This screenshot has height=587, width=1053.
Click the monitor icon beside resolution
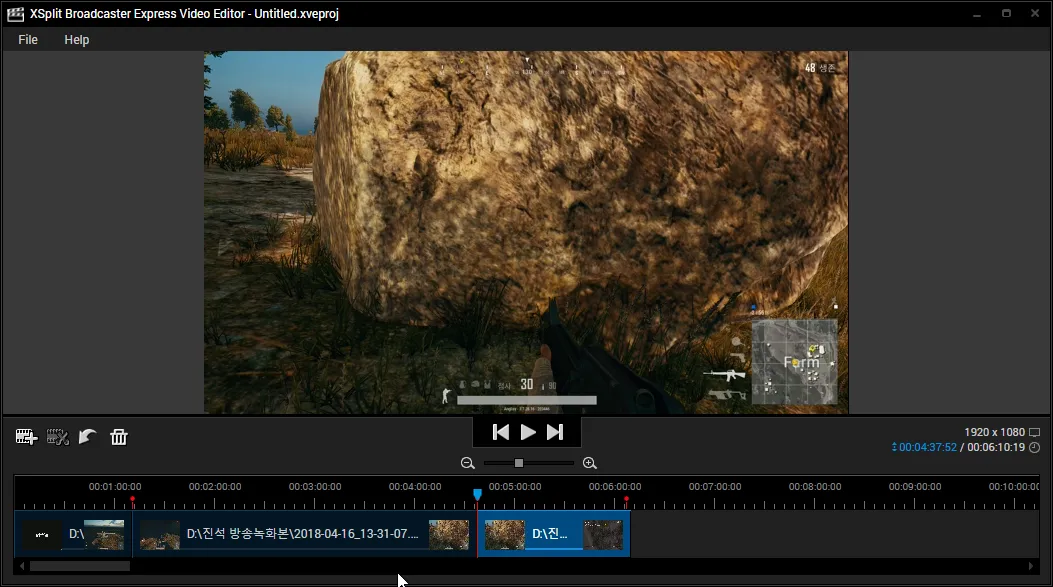(x=1034, y=433)
